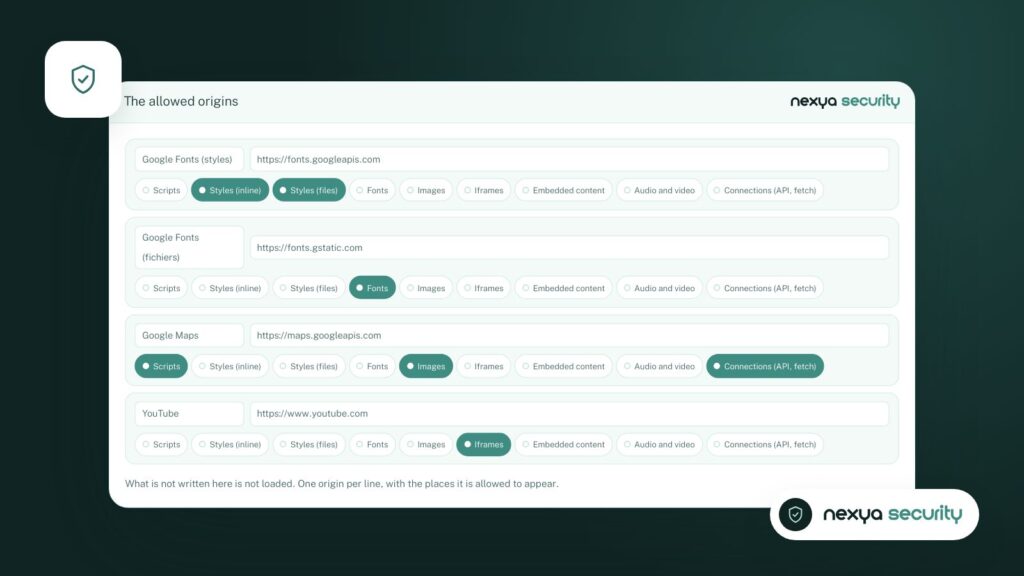Disable Iframes for the YouTube origin
The image size is (1024, 576).
point(483,445)
